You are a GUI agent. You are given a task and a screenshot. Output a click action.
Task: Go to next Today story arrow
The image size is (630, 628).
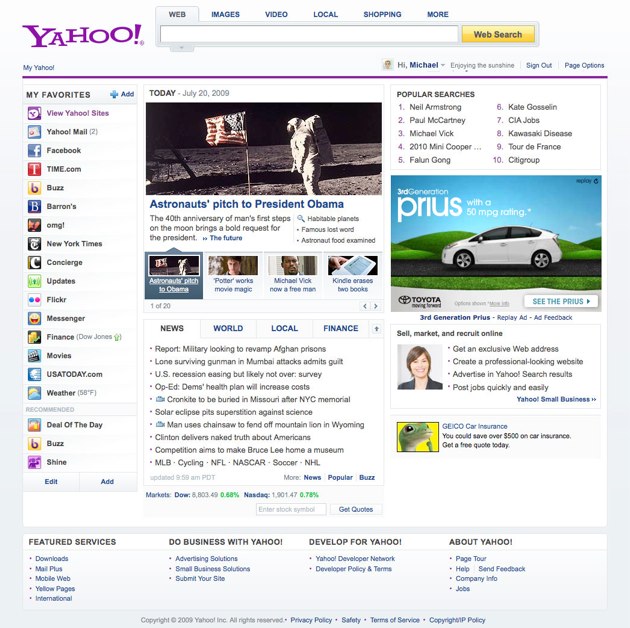(x=376, y=306)
